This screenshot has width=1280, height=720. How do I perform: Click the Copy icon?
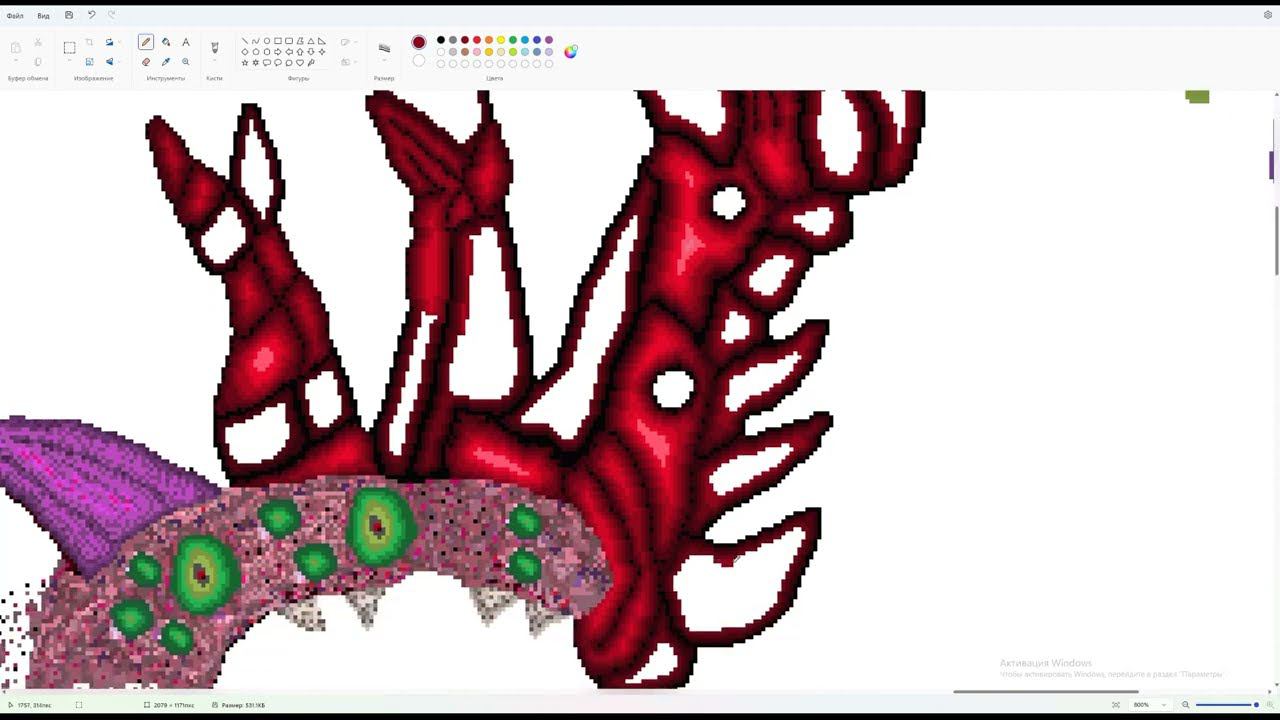point(38,62)
